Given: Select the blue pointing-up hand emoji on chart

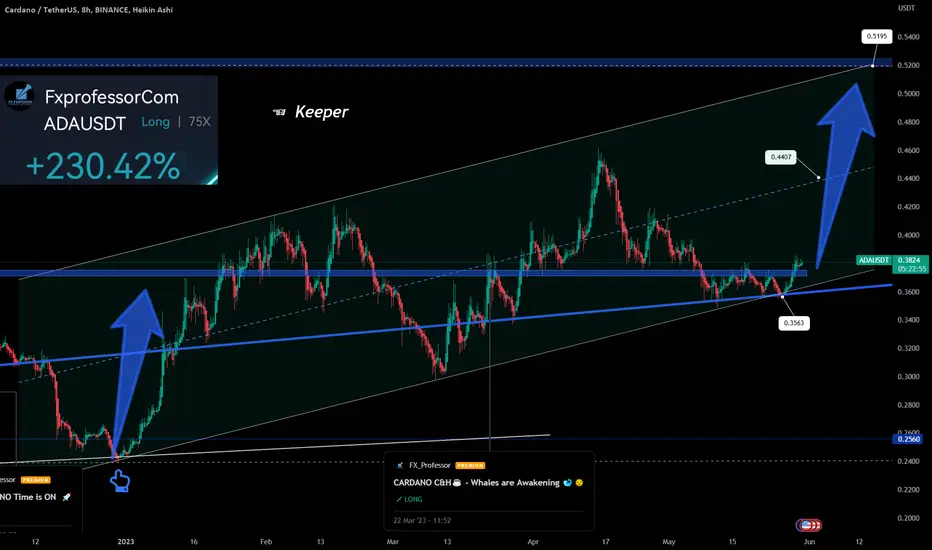Looking at the screenshot, I should pos(119,481).
